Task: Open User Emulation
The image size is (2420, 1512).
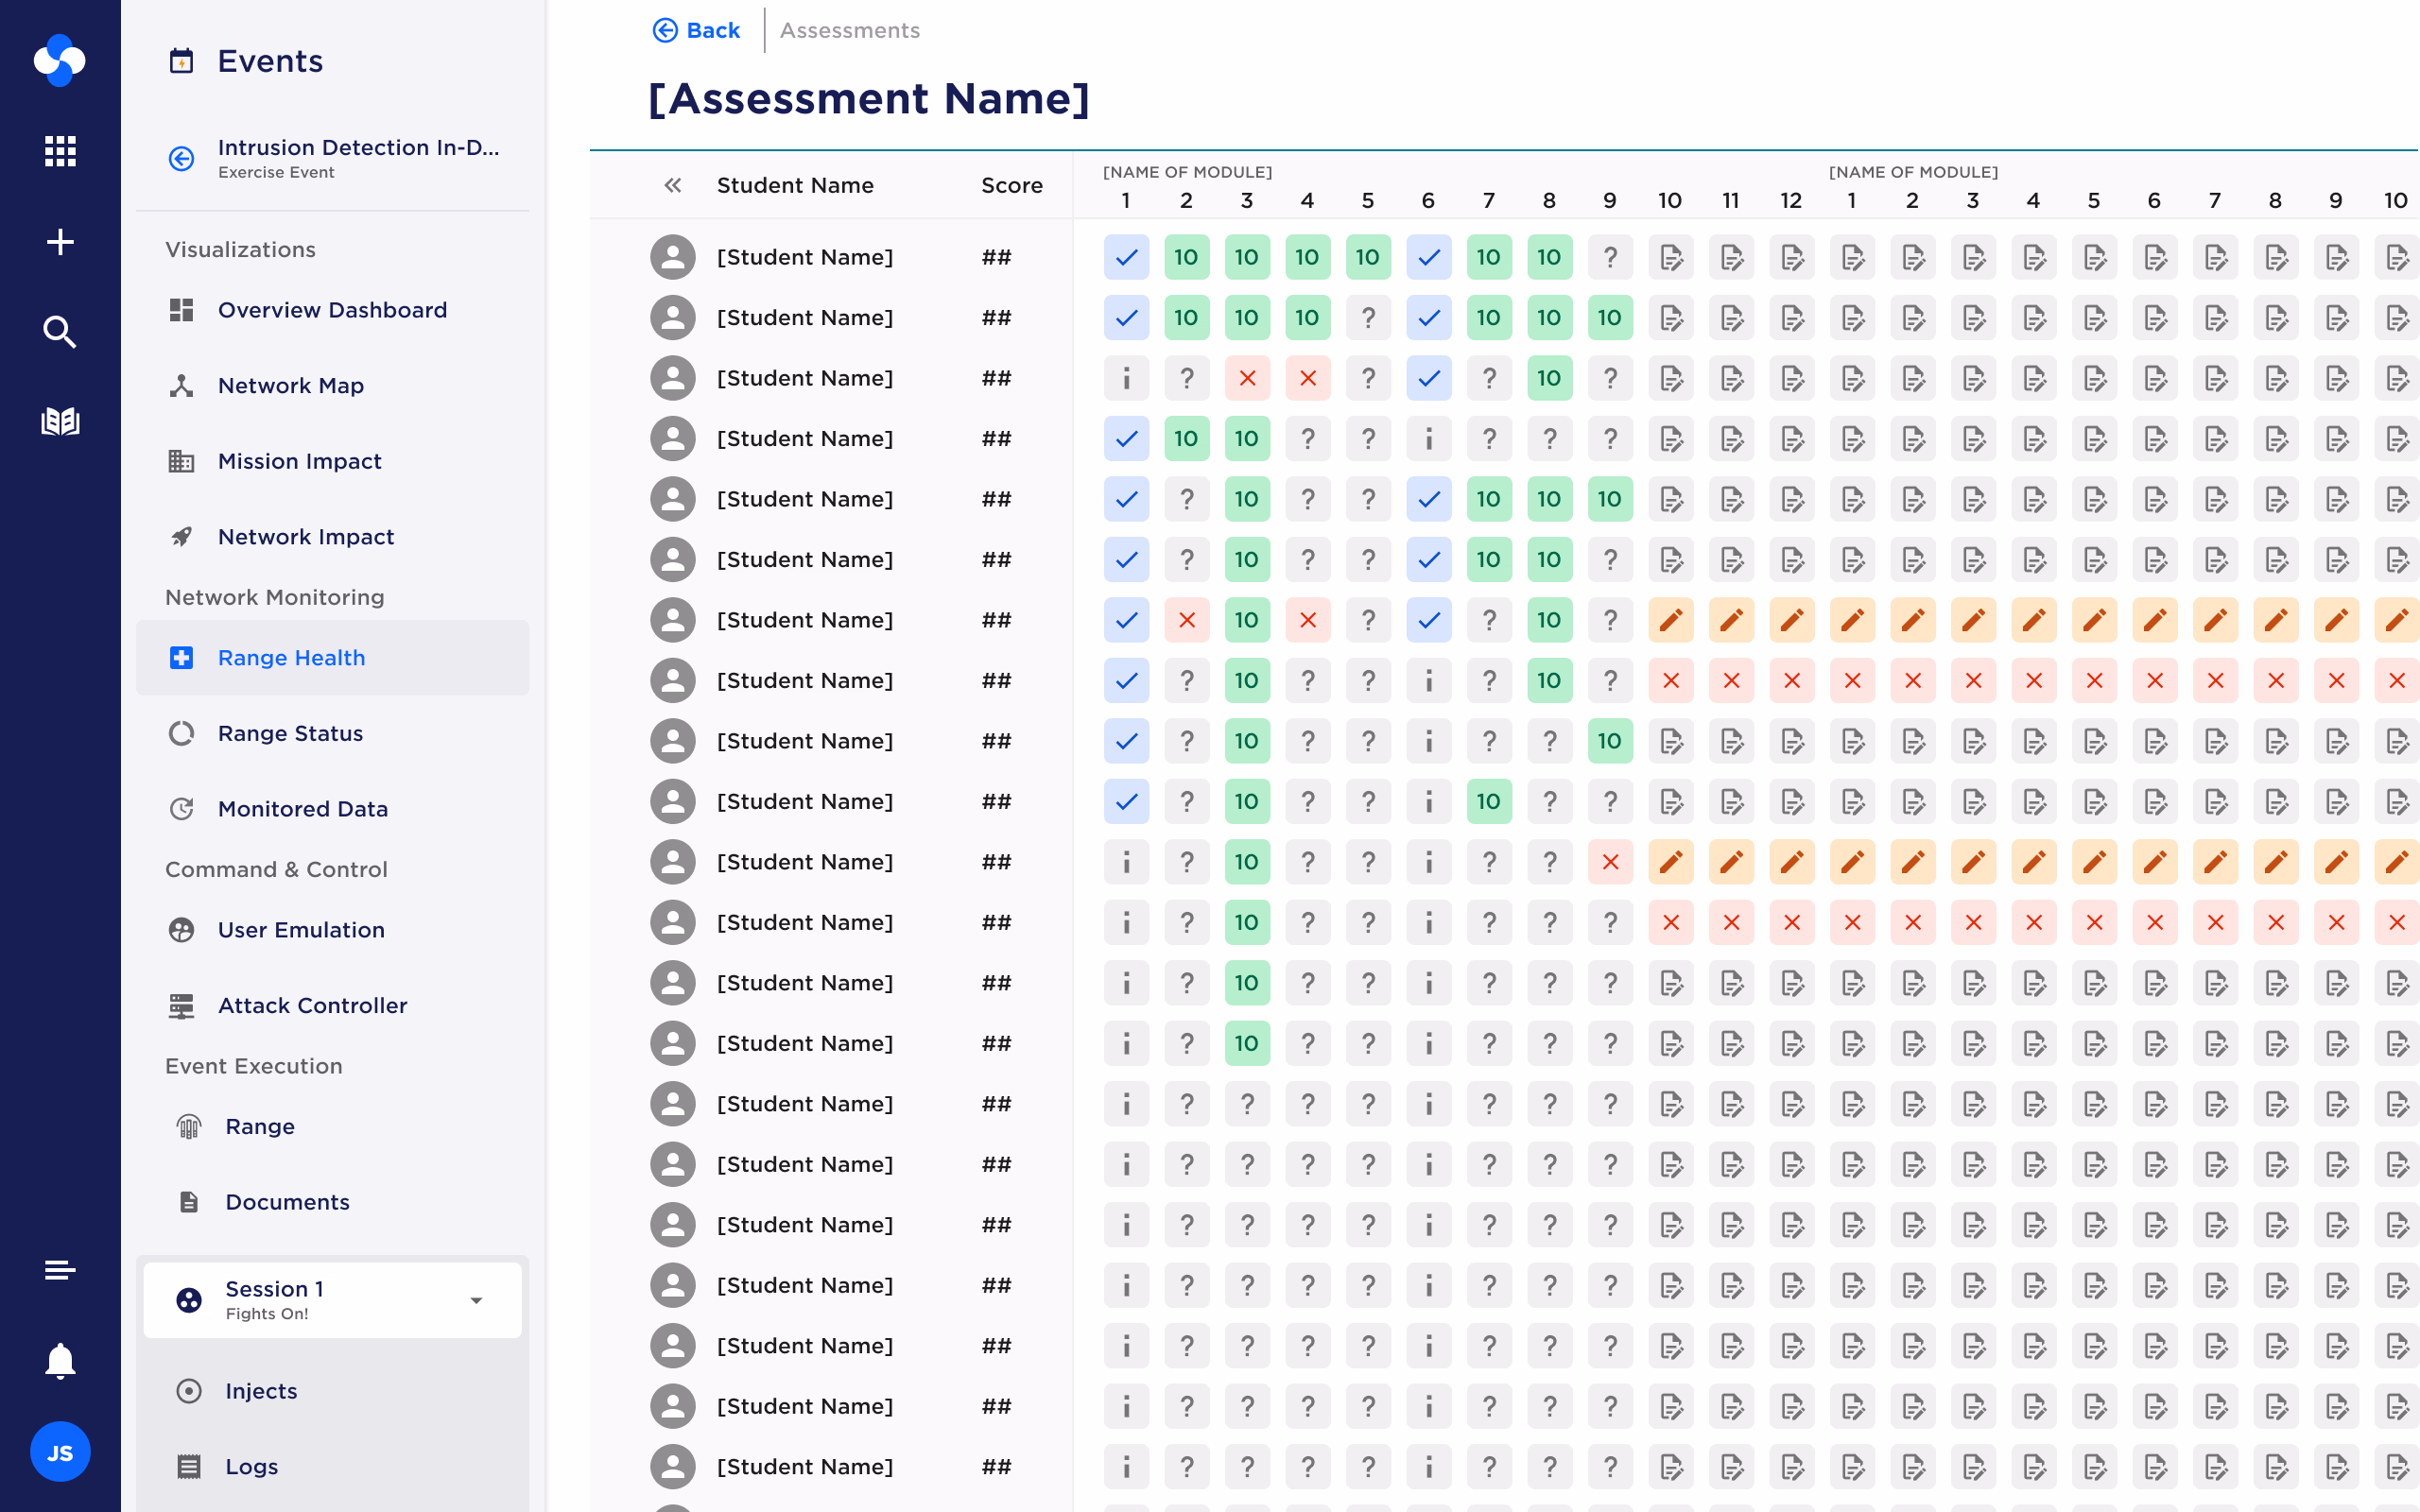Action: pos(332,930)
